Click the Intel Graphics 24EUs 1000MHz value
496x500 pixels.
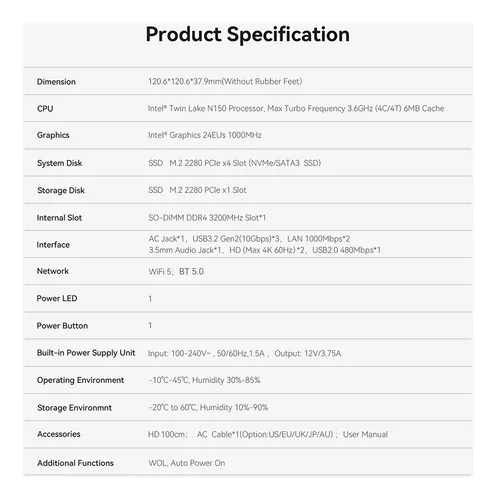[205, 135]
